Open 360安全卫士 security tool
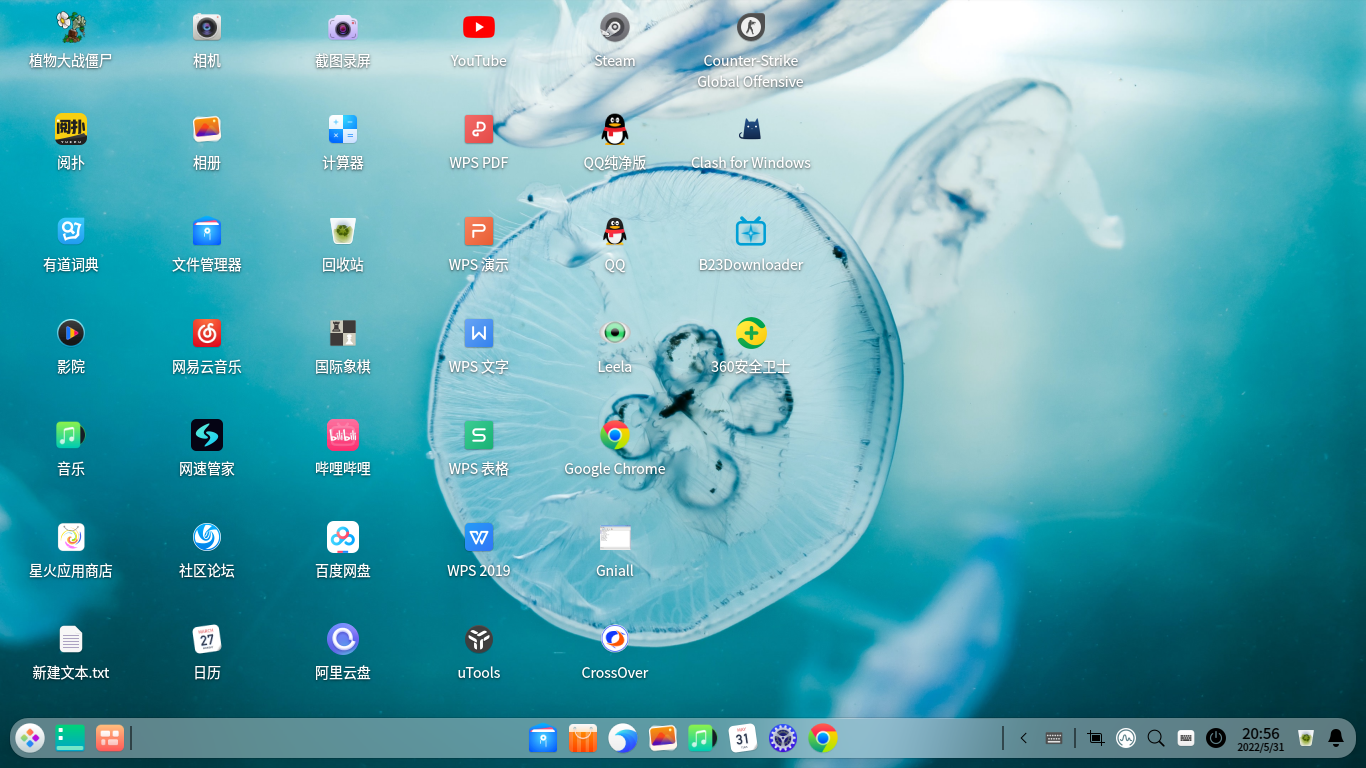The image size is (1366, 768). point(750,333)
